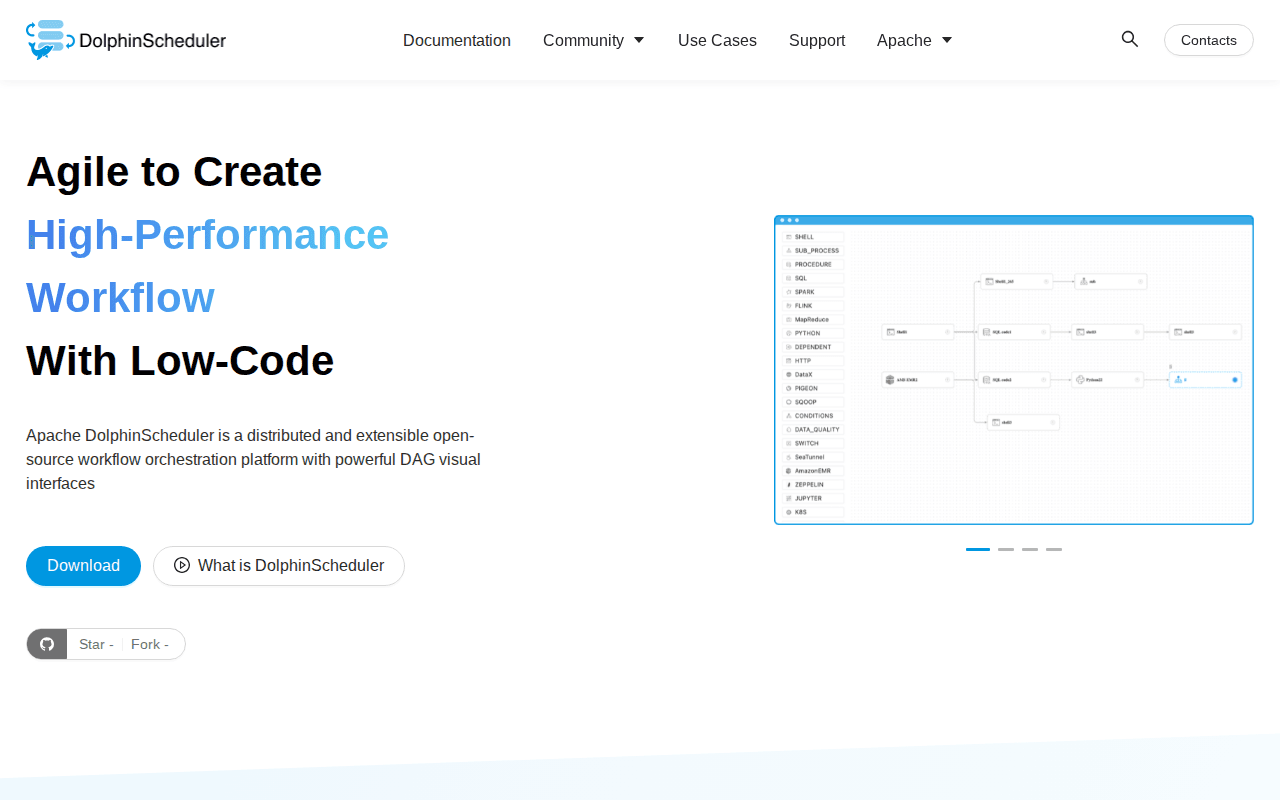
Task: Click the Download button
Action: [x=83, y=565]
